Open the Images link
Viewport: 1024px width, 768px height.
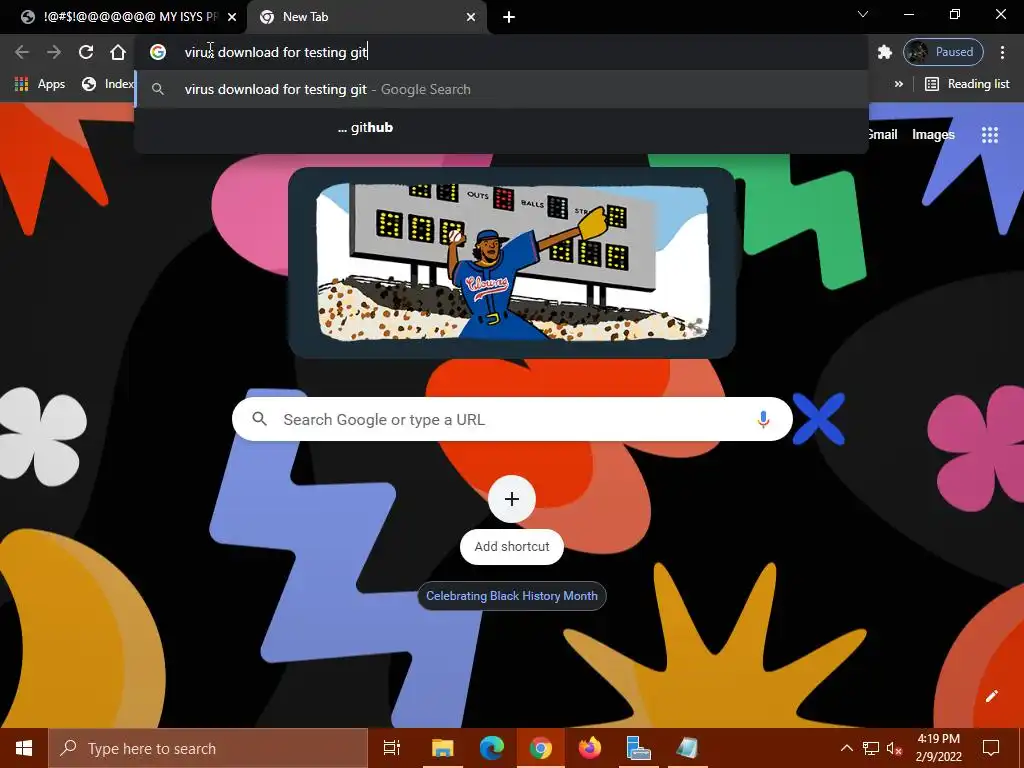pos(933,135)
